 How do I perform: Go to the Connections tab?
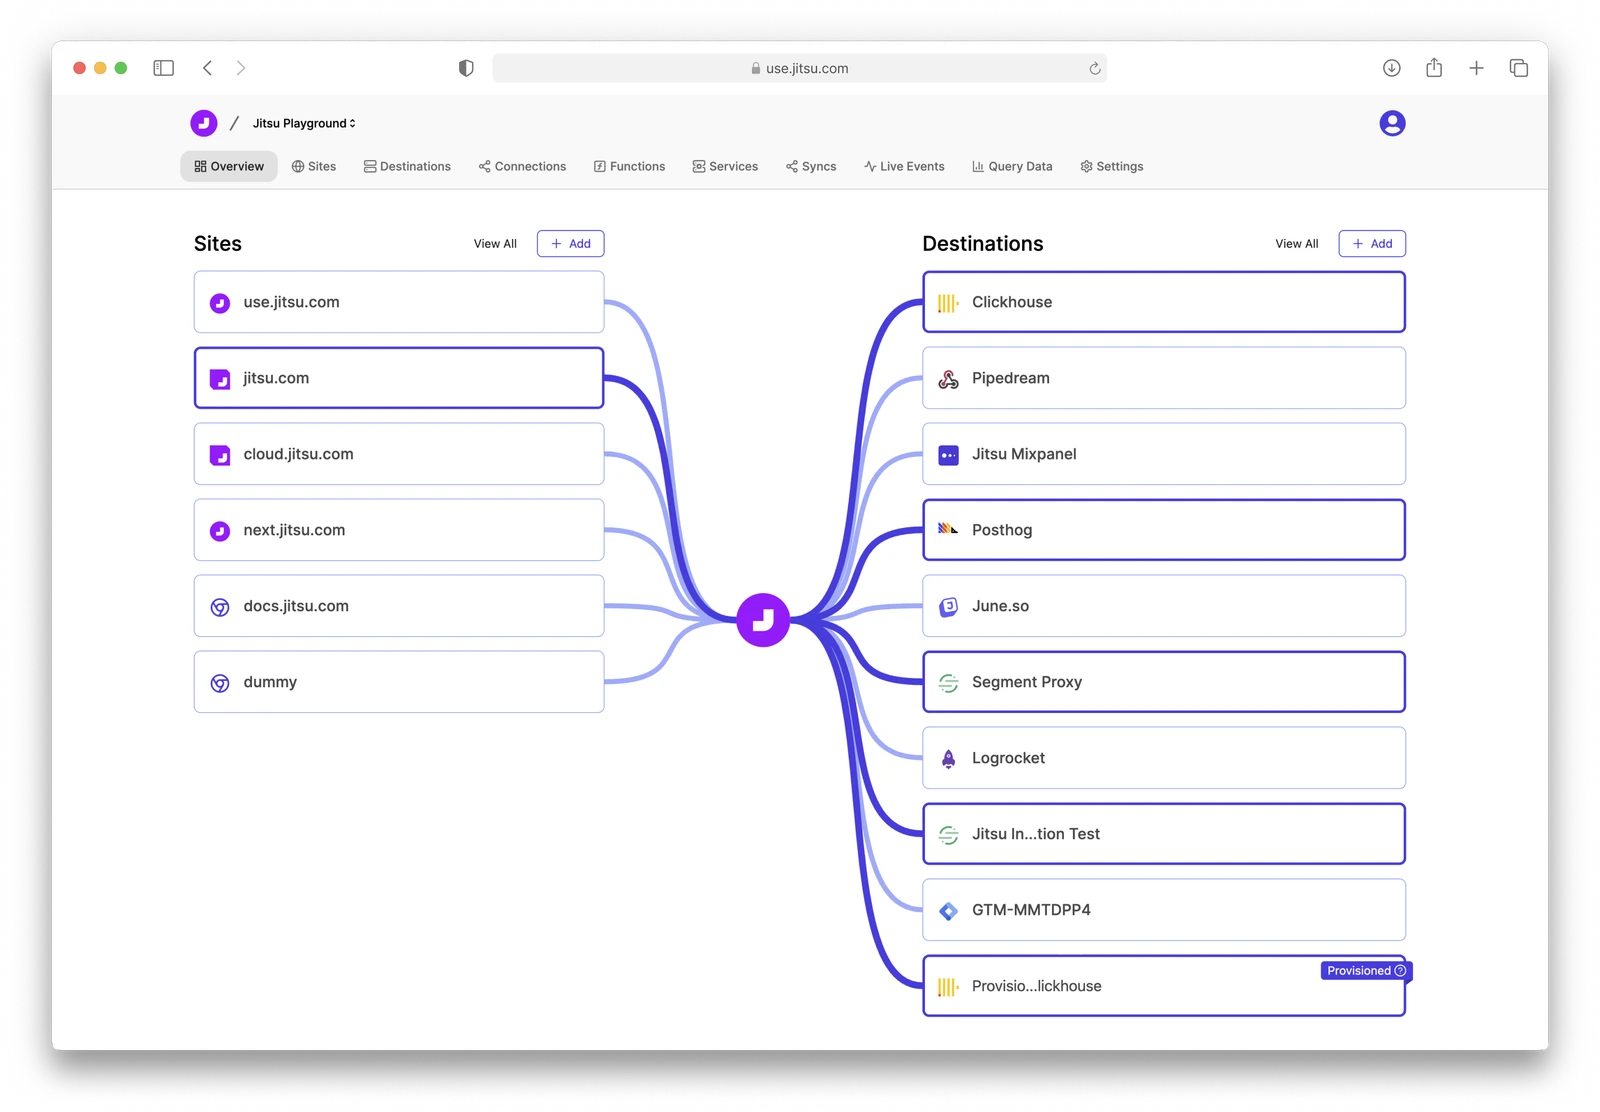click(522, 166)
